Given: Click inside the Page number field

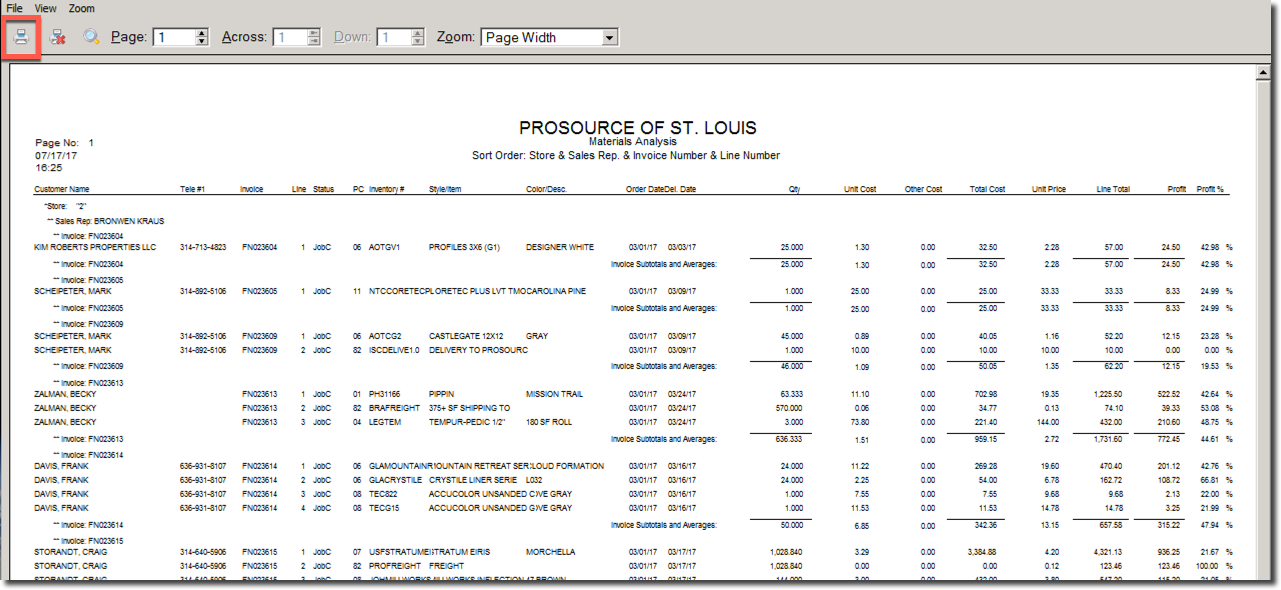Looking at the screenshot, I should (173, 38).
